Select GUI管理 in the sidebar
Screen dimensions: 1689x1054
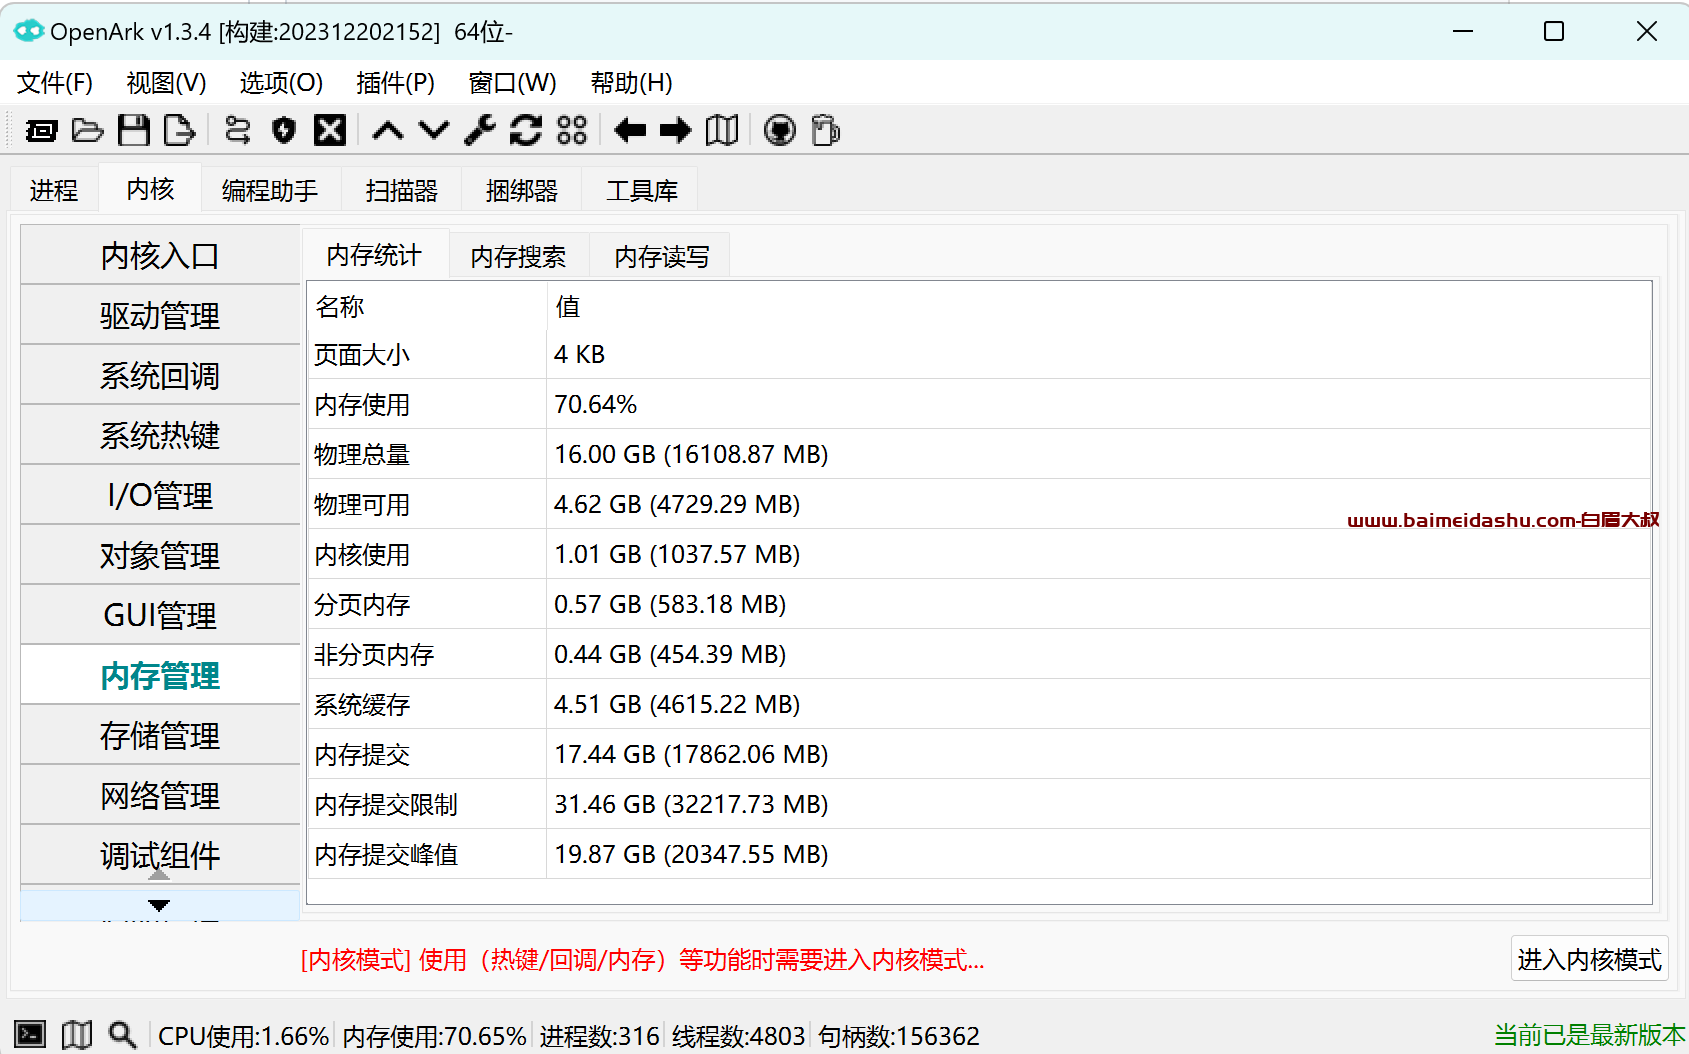coord(160,616)
